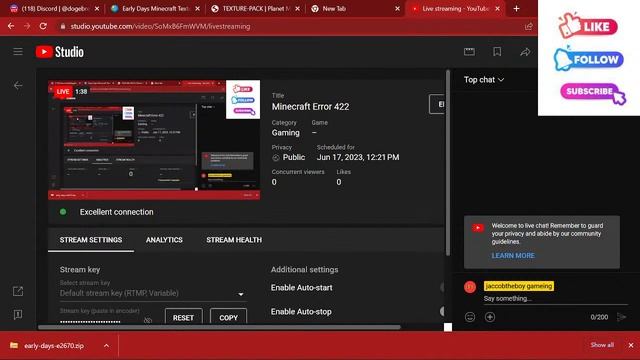
Task: Click the Excellent connection status text
Action: [116, 212]
